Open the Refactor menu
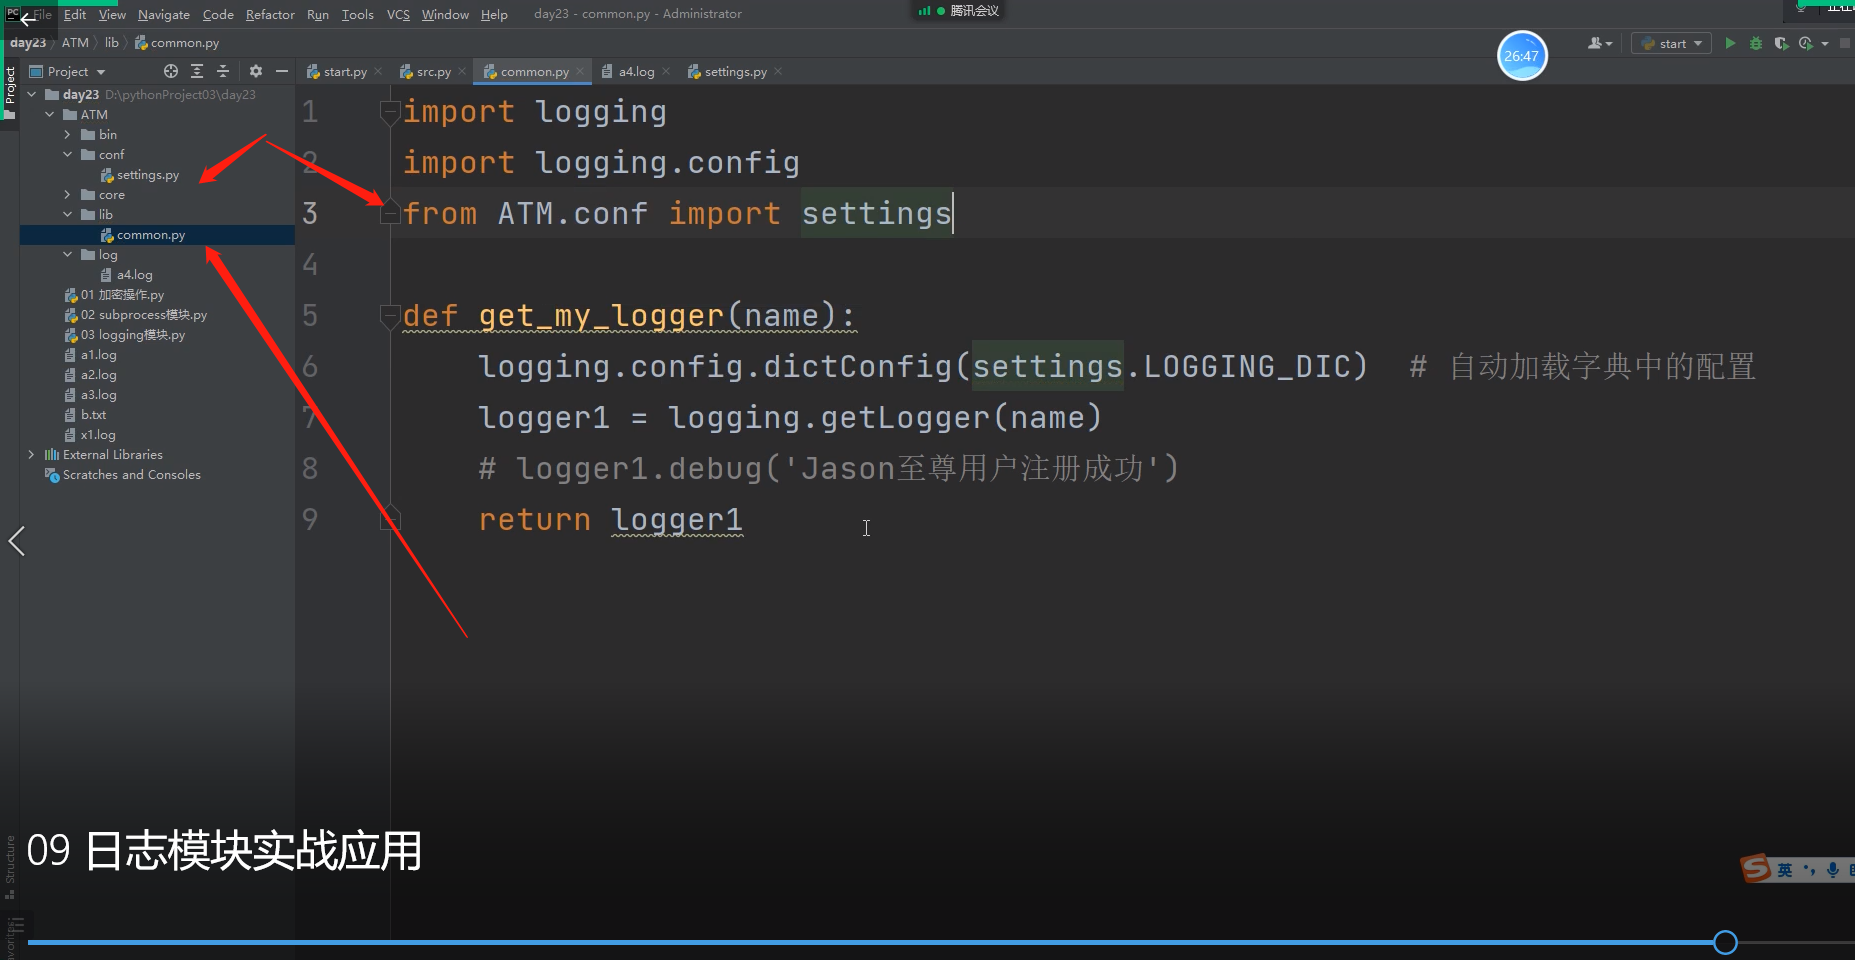Screen dimensions: 1855x960 [270, 14]
